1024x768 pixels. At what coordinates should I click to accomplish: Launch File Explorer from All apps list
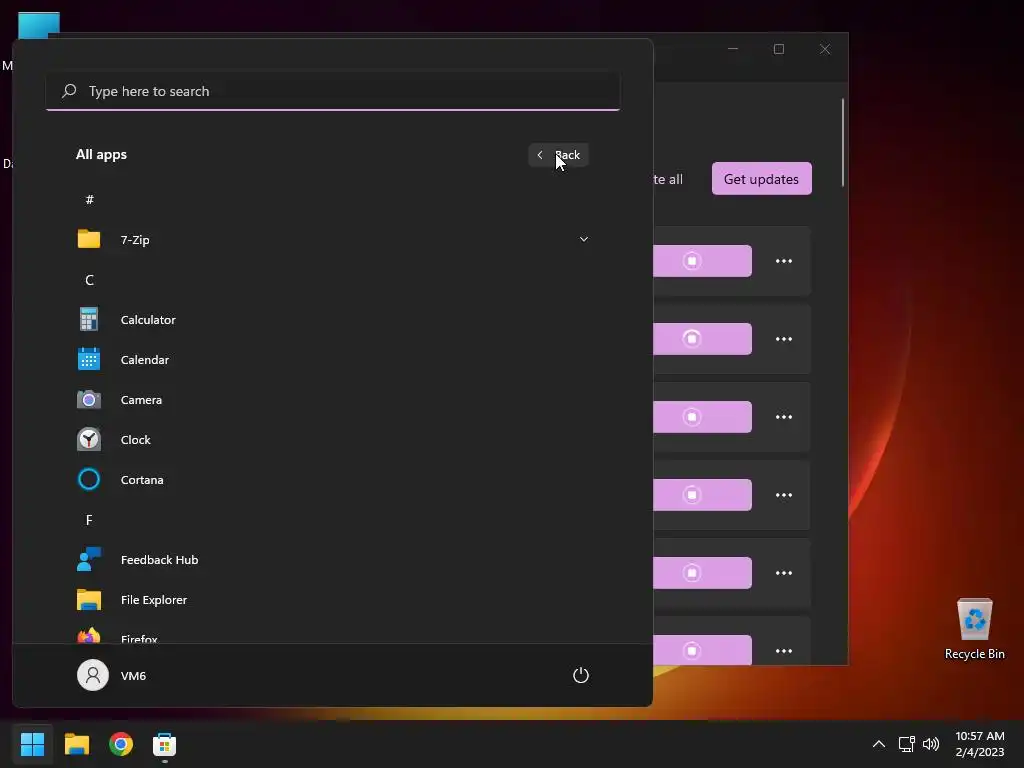click(x=333, y=599)
